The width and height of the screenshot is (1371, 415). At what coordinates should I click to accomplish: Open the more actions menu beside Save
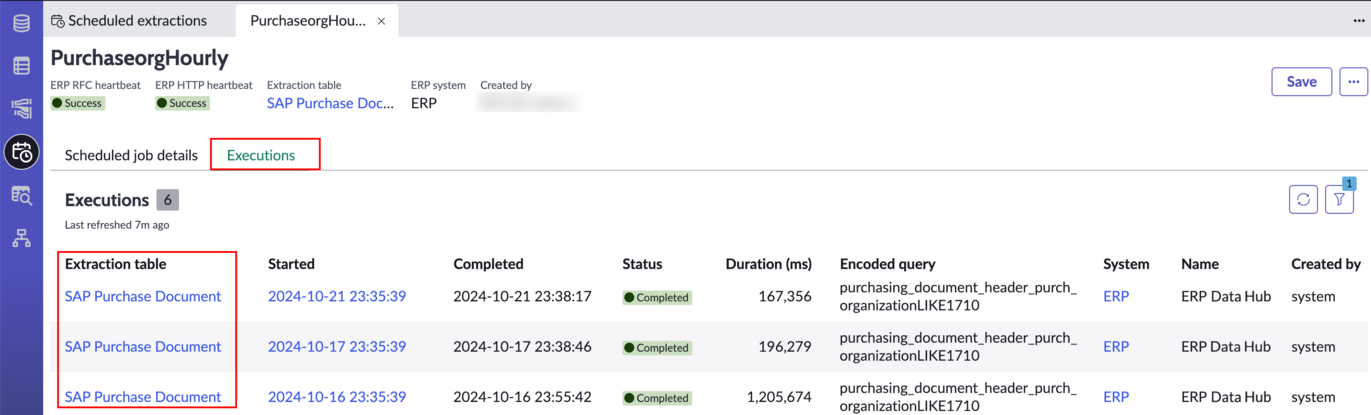coord(1353,82)
